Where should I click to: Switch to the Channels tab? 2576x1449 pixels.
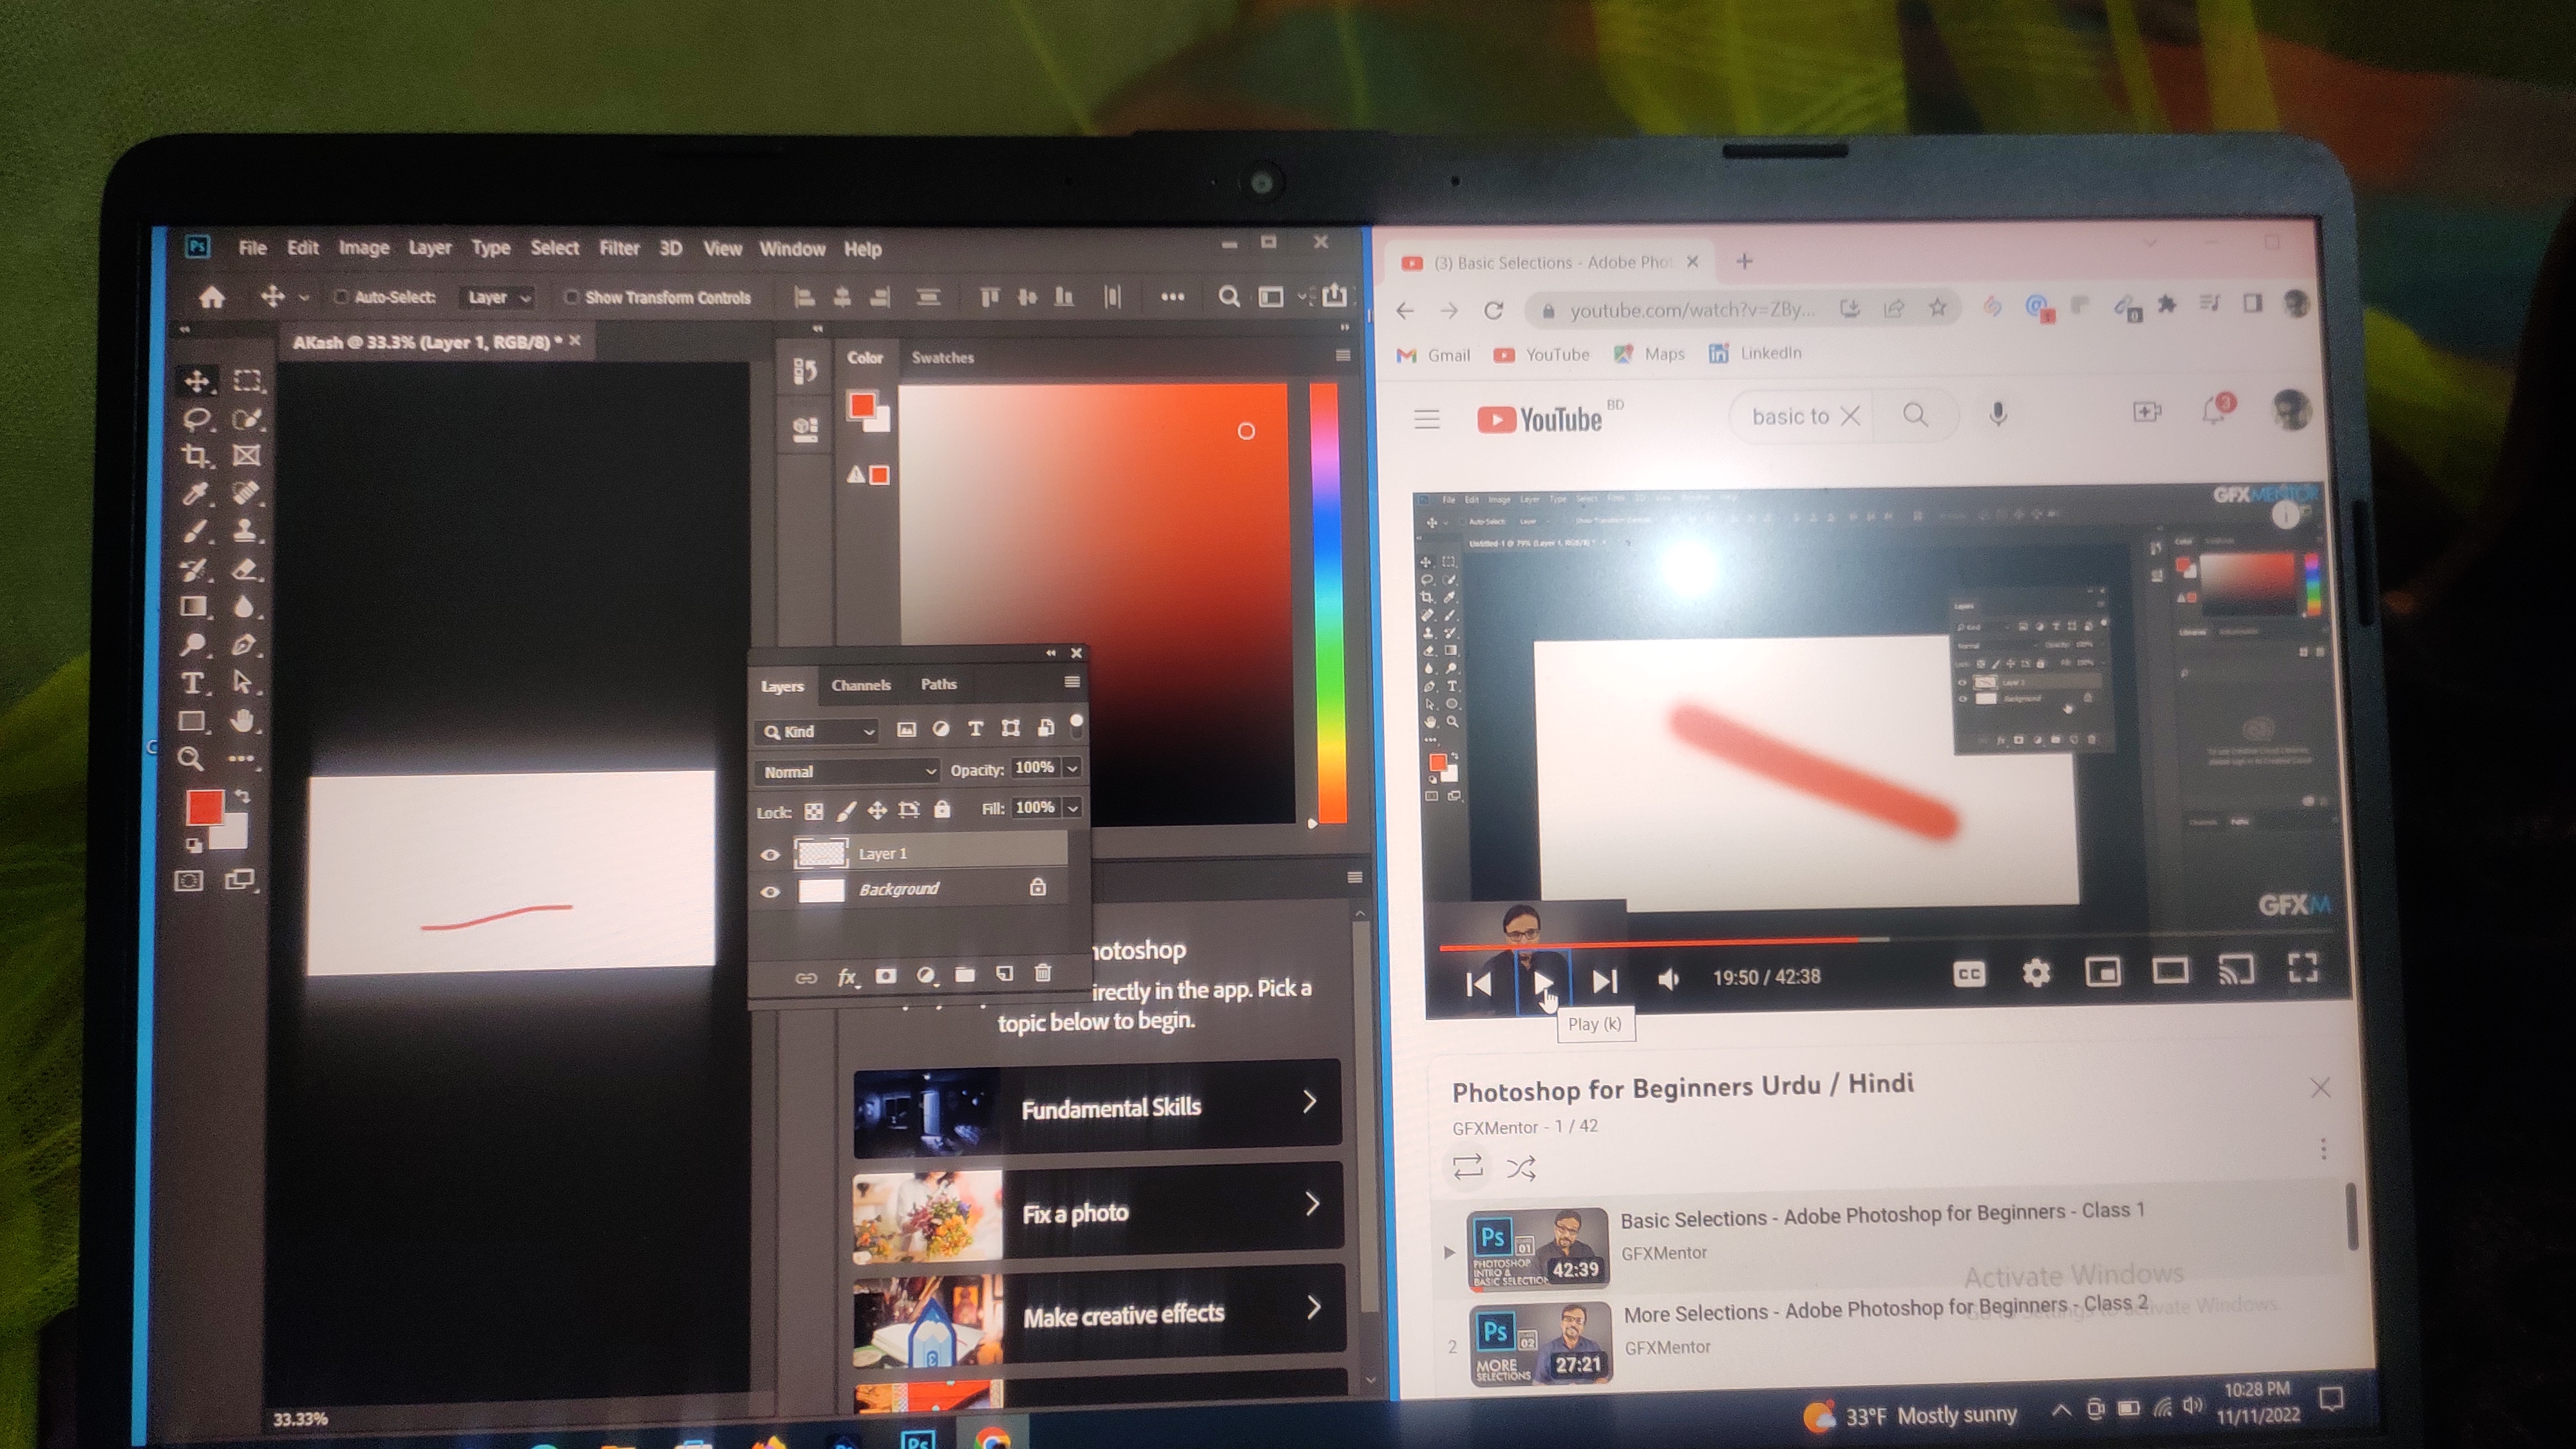point(861,685)
